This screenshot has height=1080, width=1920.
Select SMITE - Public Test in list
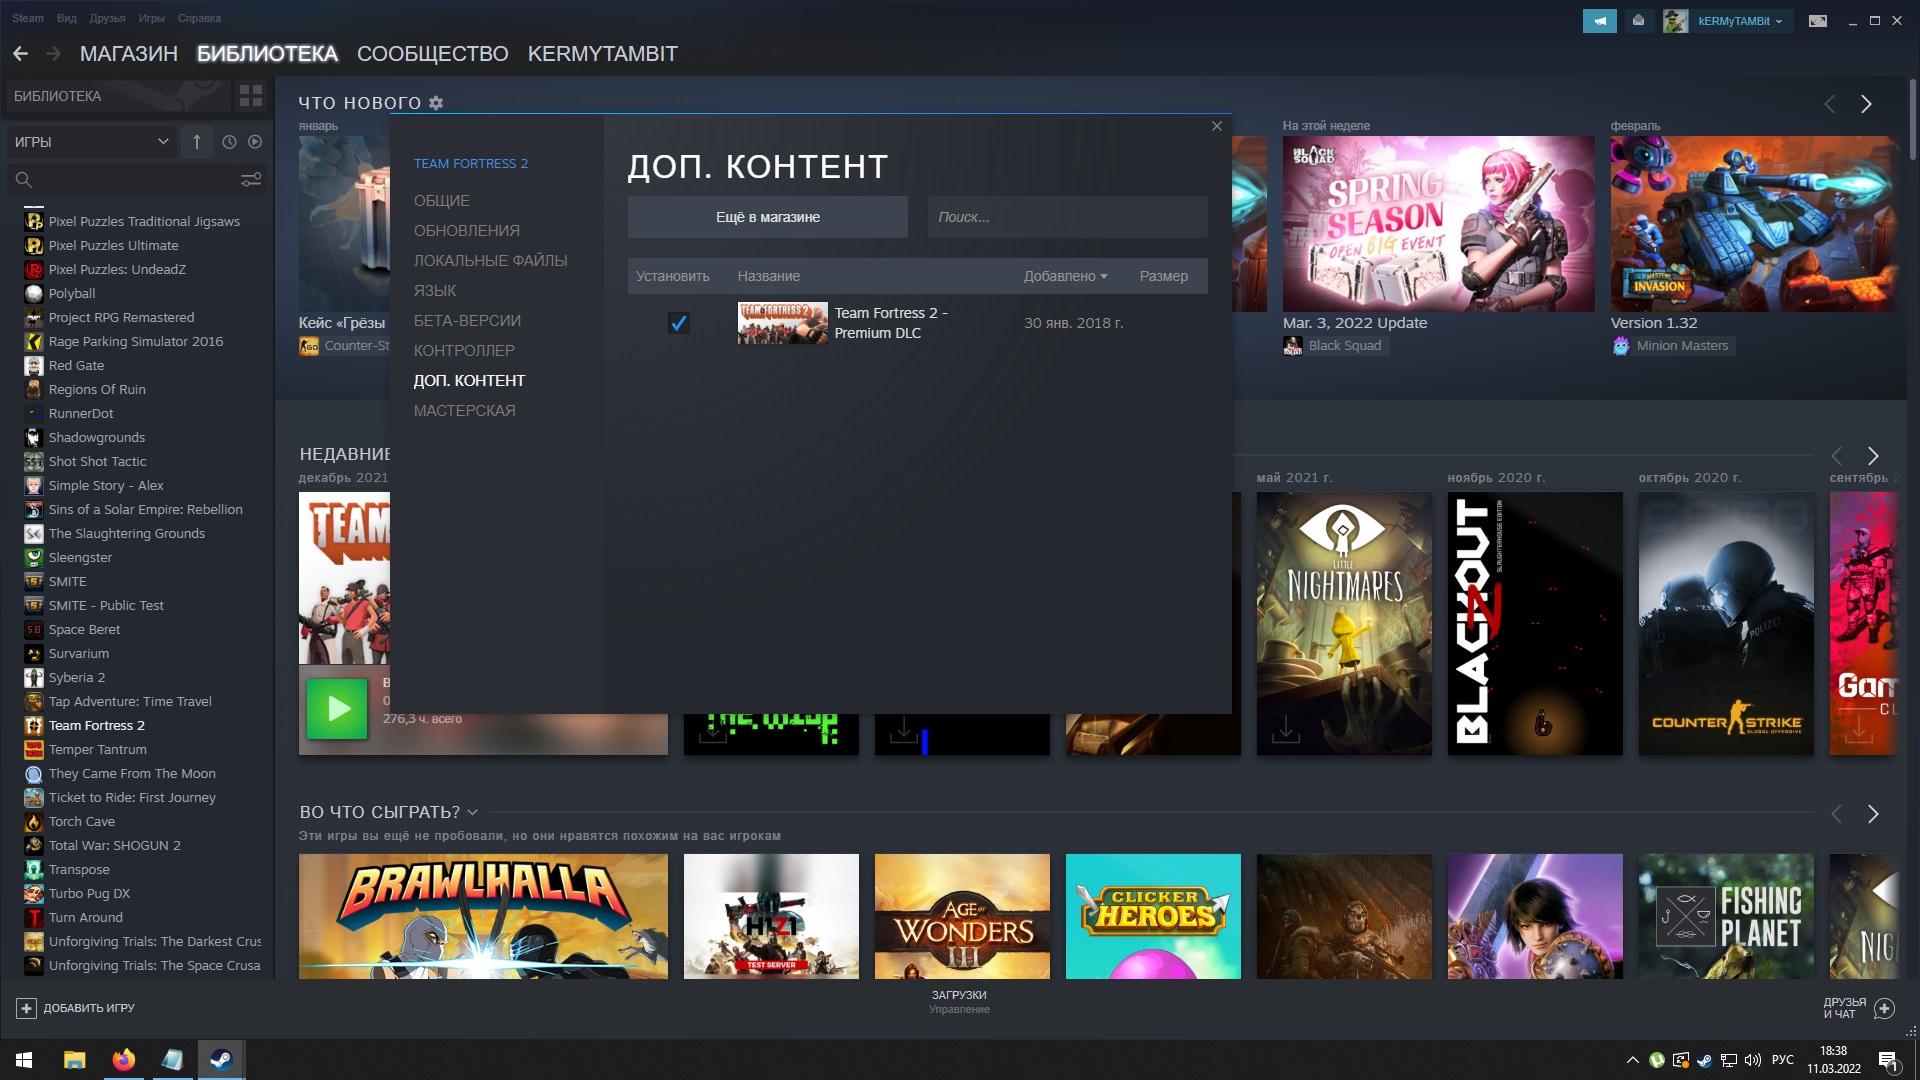106,606
